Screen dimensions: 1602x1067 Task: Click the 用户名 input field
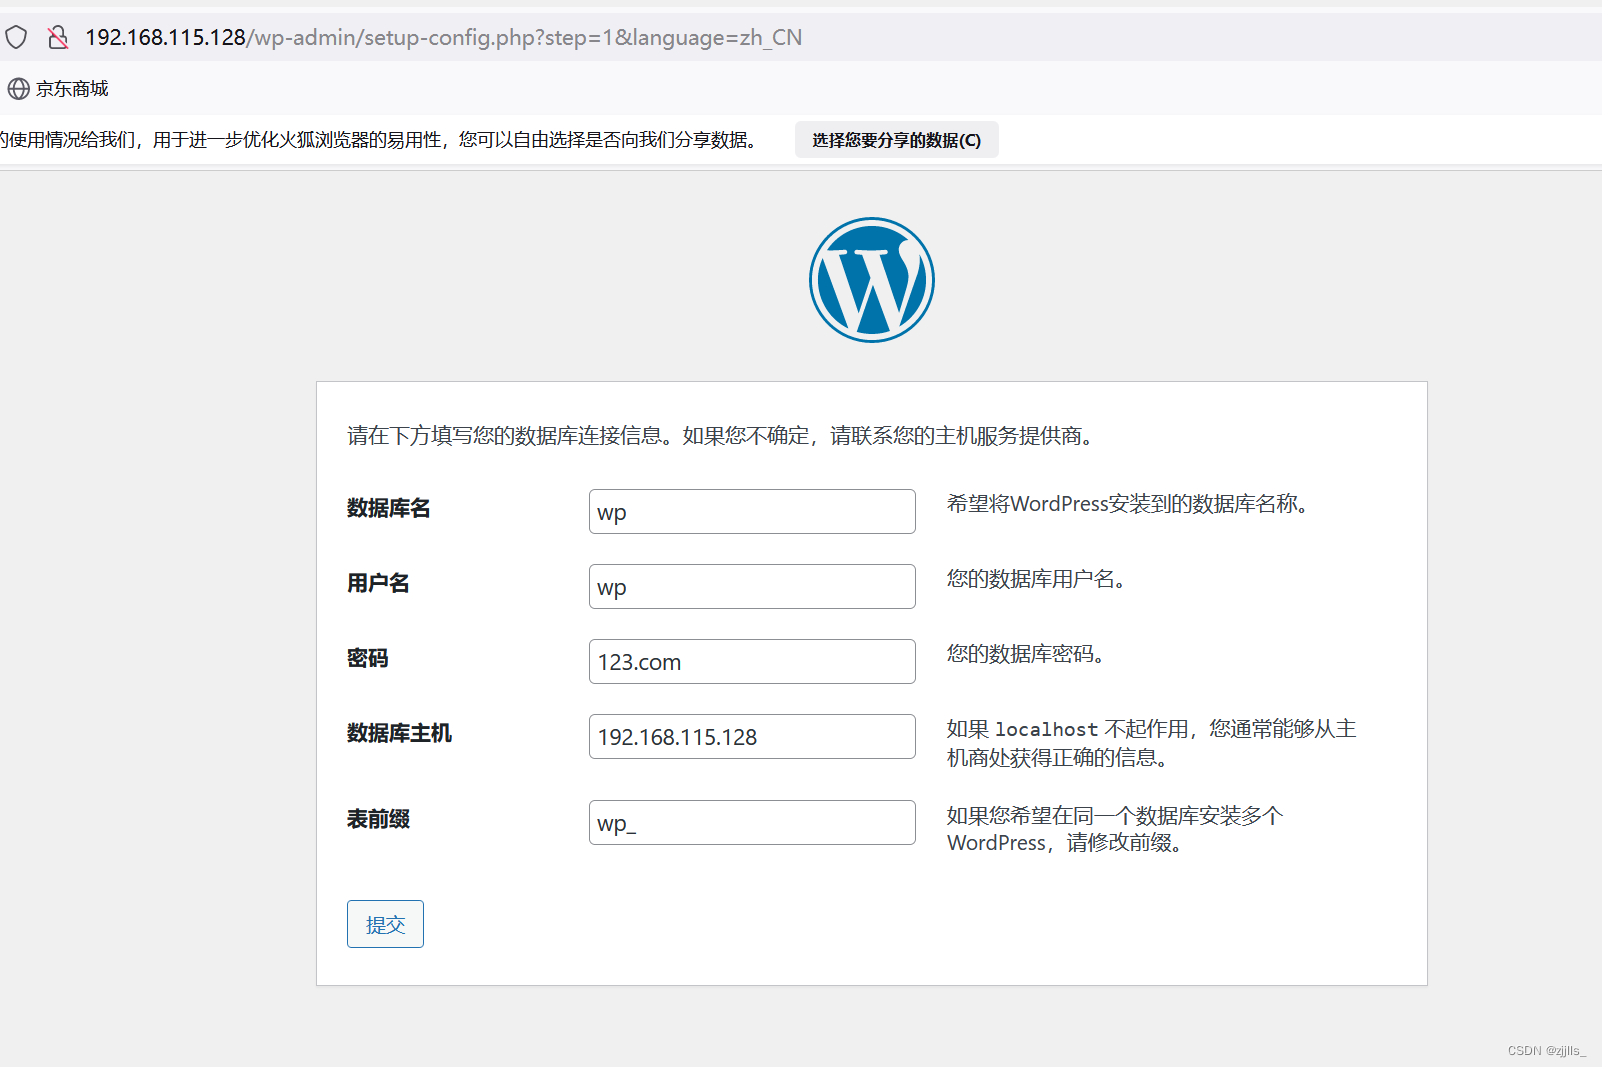click(x=751, y=586)
